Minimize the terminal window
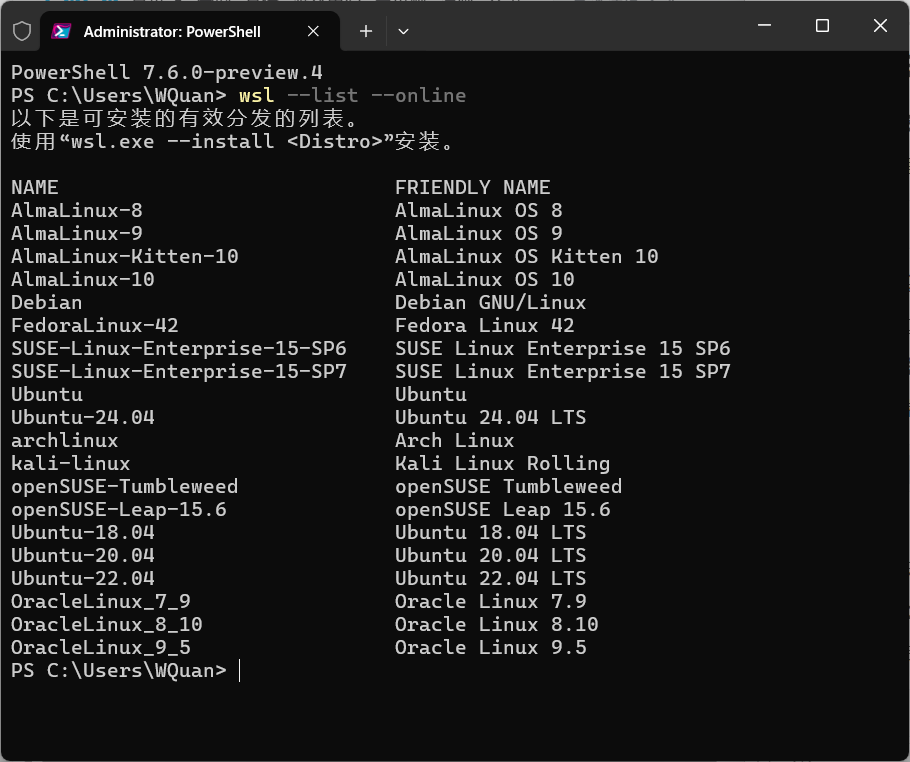The height and width of the screenshot is (762, 910). [764, 27]
